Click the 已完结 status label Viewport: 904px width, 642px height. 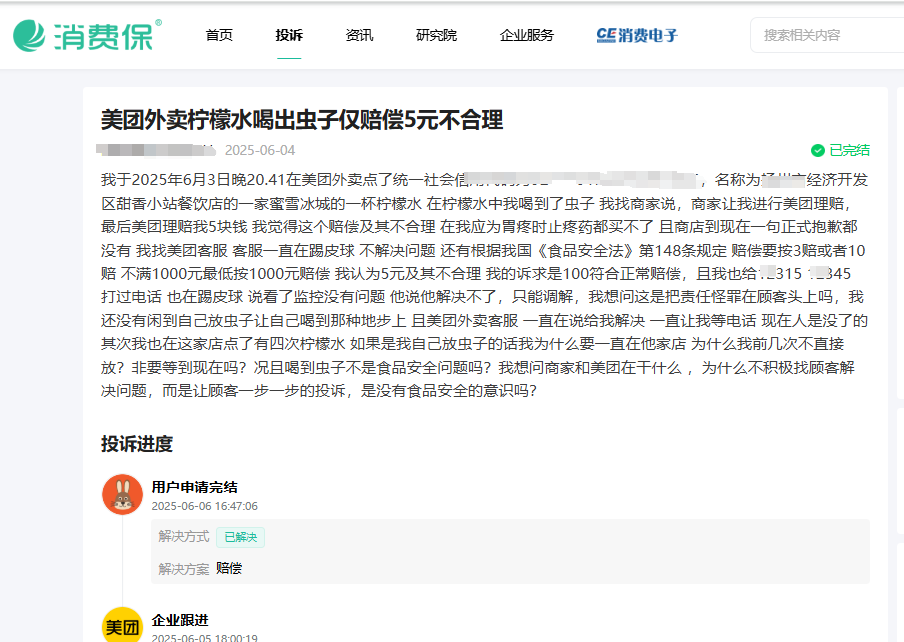[x=849, y=150]
